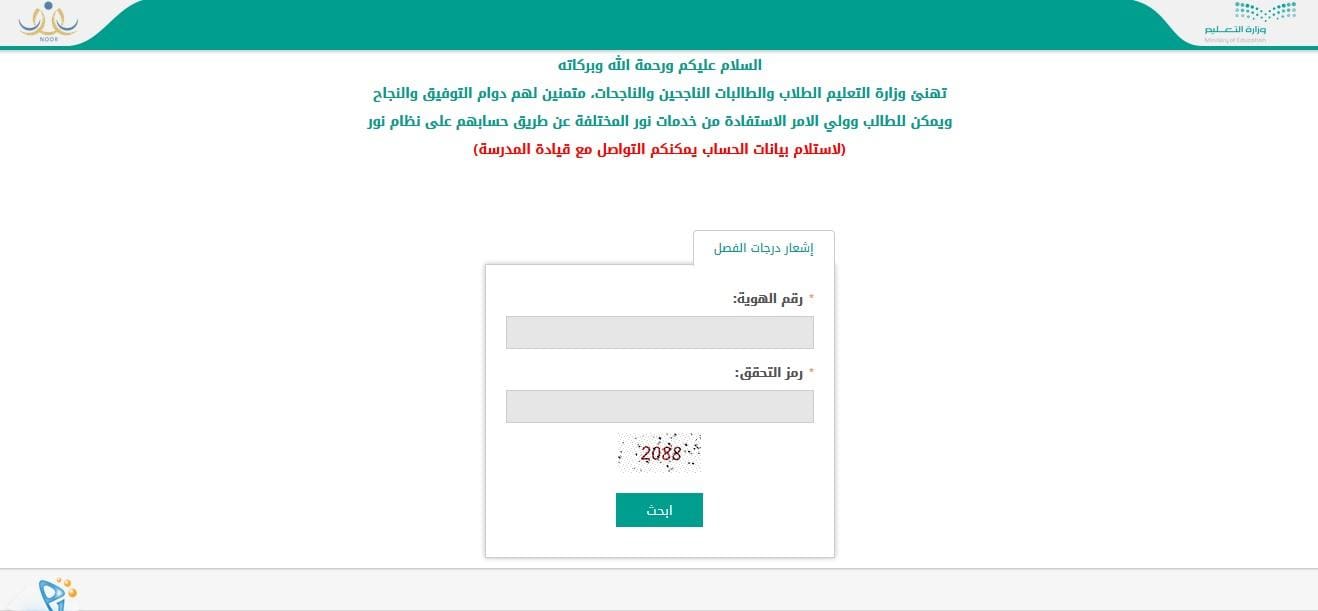1318x611 pixels.
Task: Click the green ابحث search button
Action: pos(659,510)
